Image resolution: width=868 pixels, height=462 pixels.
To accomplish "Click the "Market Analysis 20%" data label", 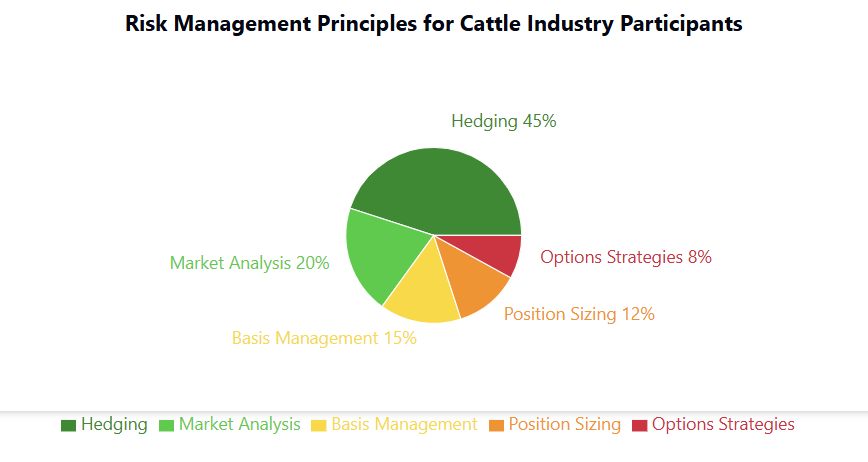I will pyautogui.click(x=249, y=263).
